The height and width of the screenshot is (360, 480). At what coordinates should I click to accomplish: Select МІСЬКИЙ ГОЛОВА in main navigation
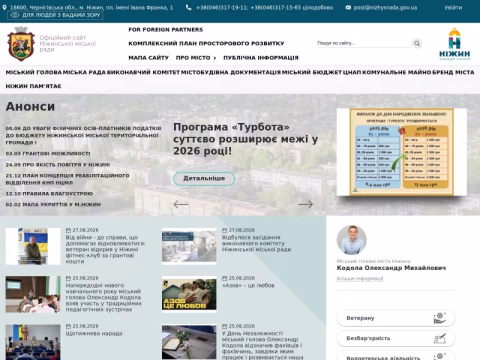pyautogui.click(x=34, y=72)
